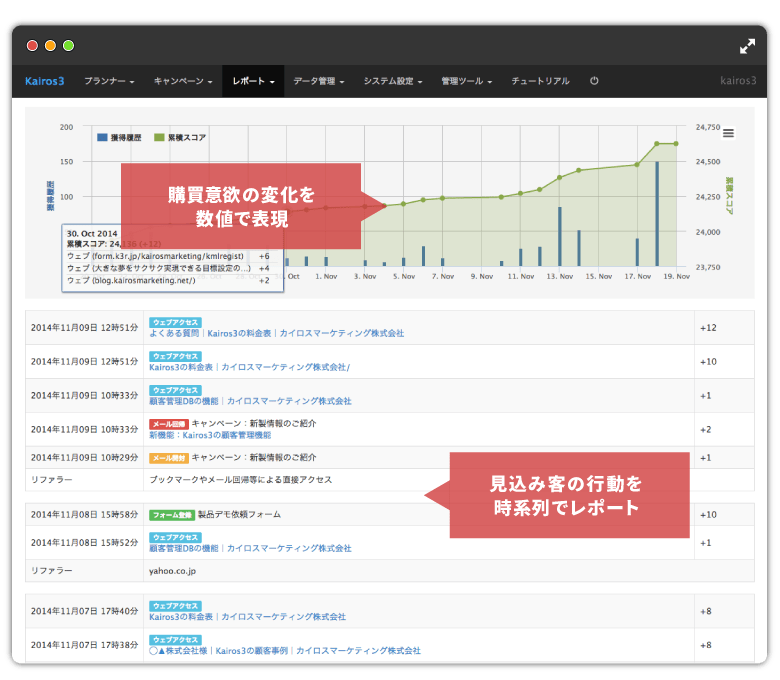This screenshot has width=780, height=680.
Task: Click the kairos3 user name in navbar
Action: click(x=738, y=81)
